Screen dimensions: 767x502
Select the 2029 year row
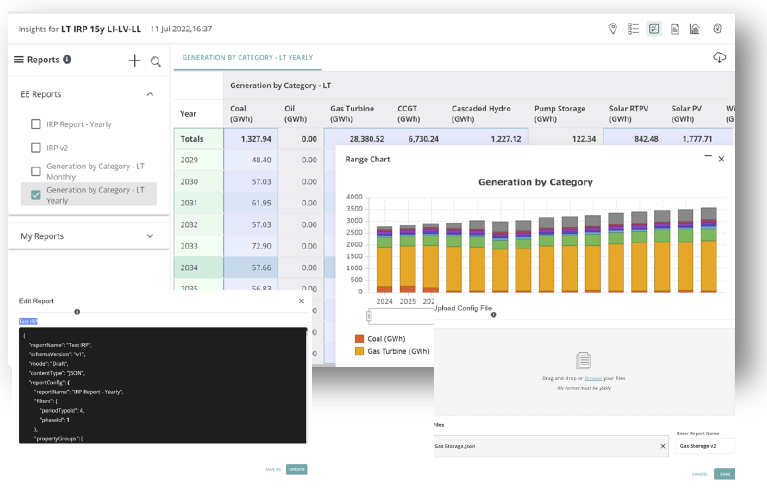[199, 160]
